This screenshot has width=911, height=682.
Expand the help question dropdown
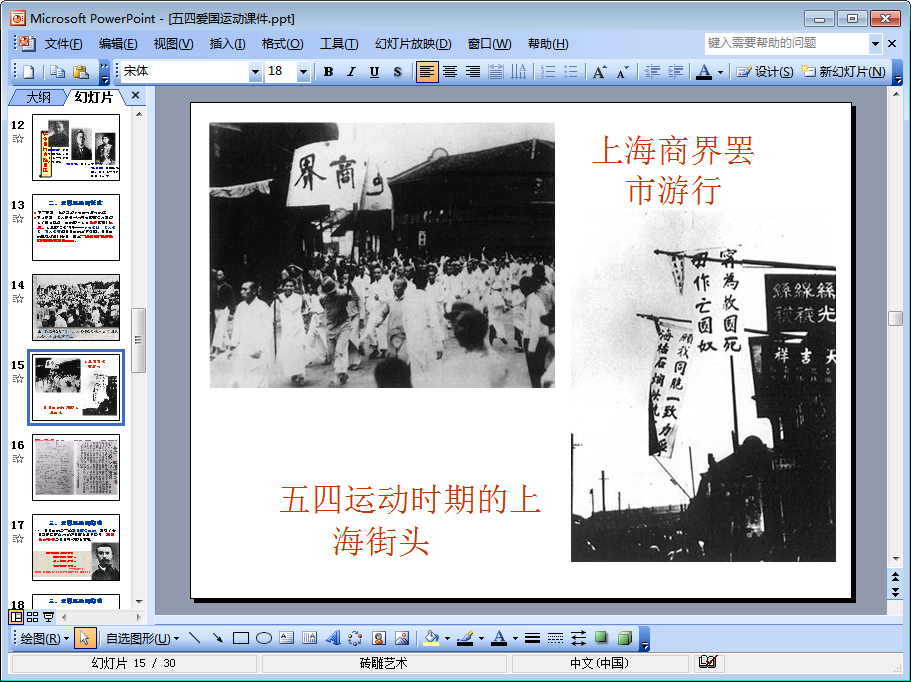[875, 44]
